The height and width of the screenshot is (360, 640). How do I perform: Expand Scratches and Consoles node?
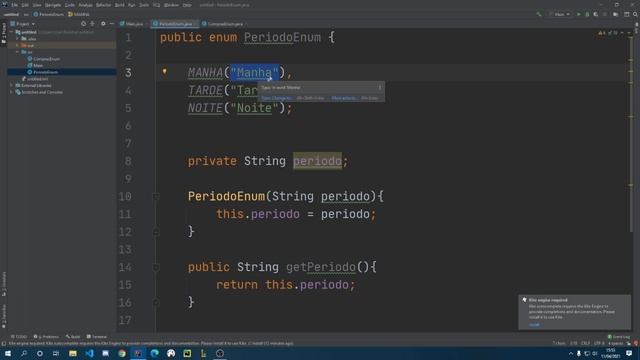[11, 92]
